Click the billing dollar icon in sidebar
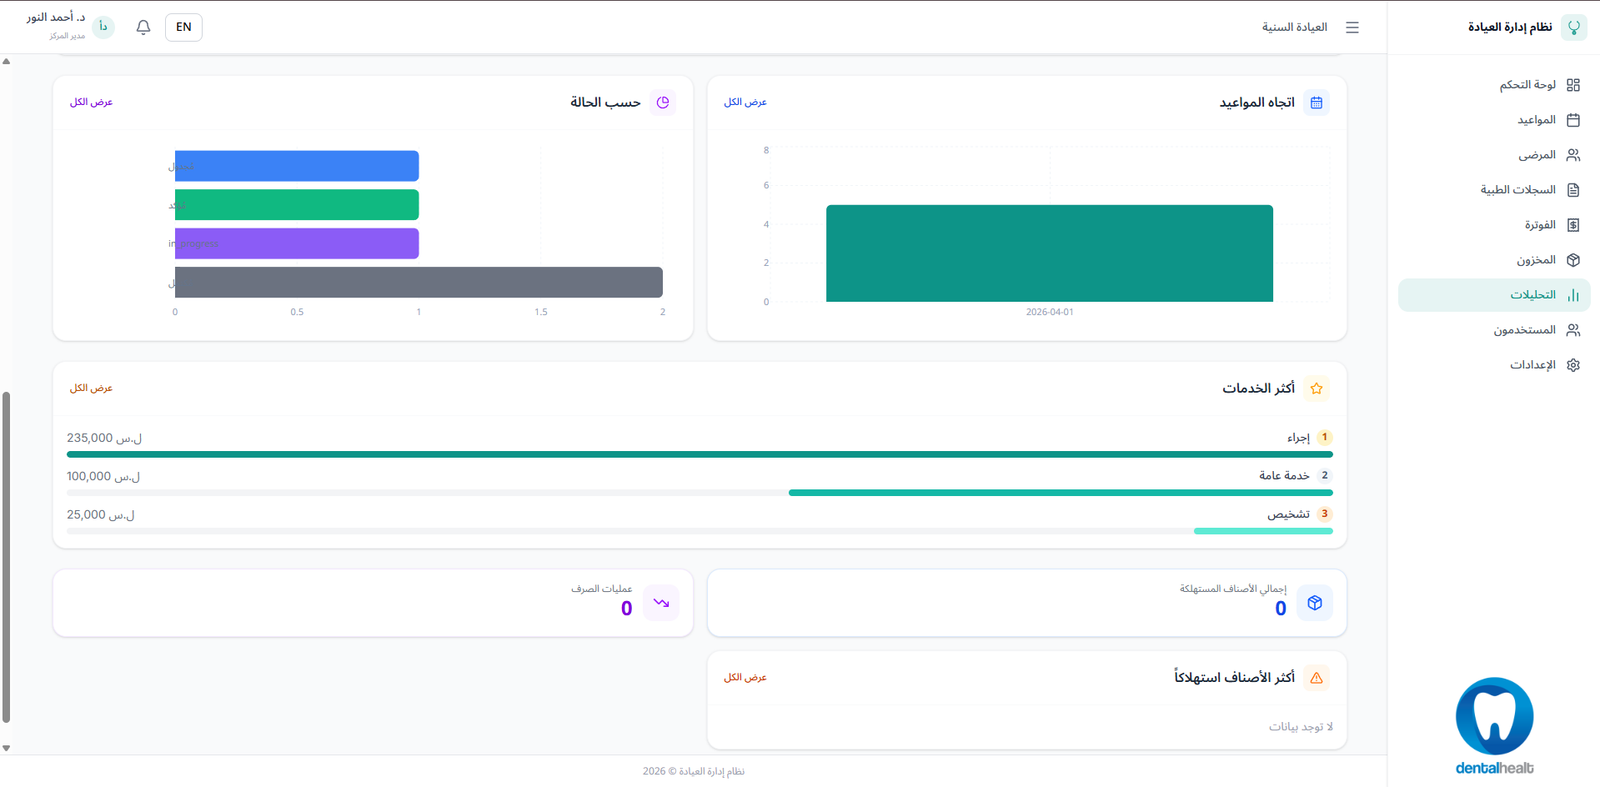1600x787 pixels. coord(1573,225)
